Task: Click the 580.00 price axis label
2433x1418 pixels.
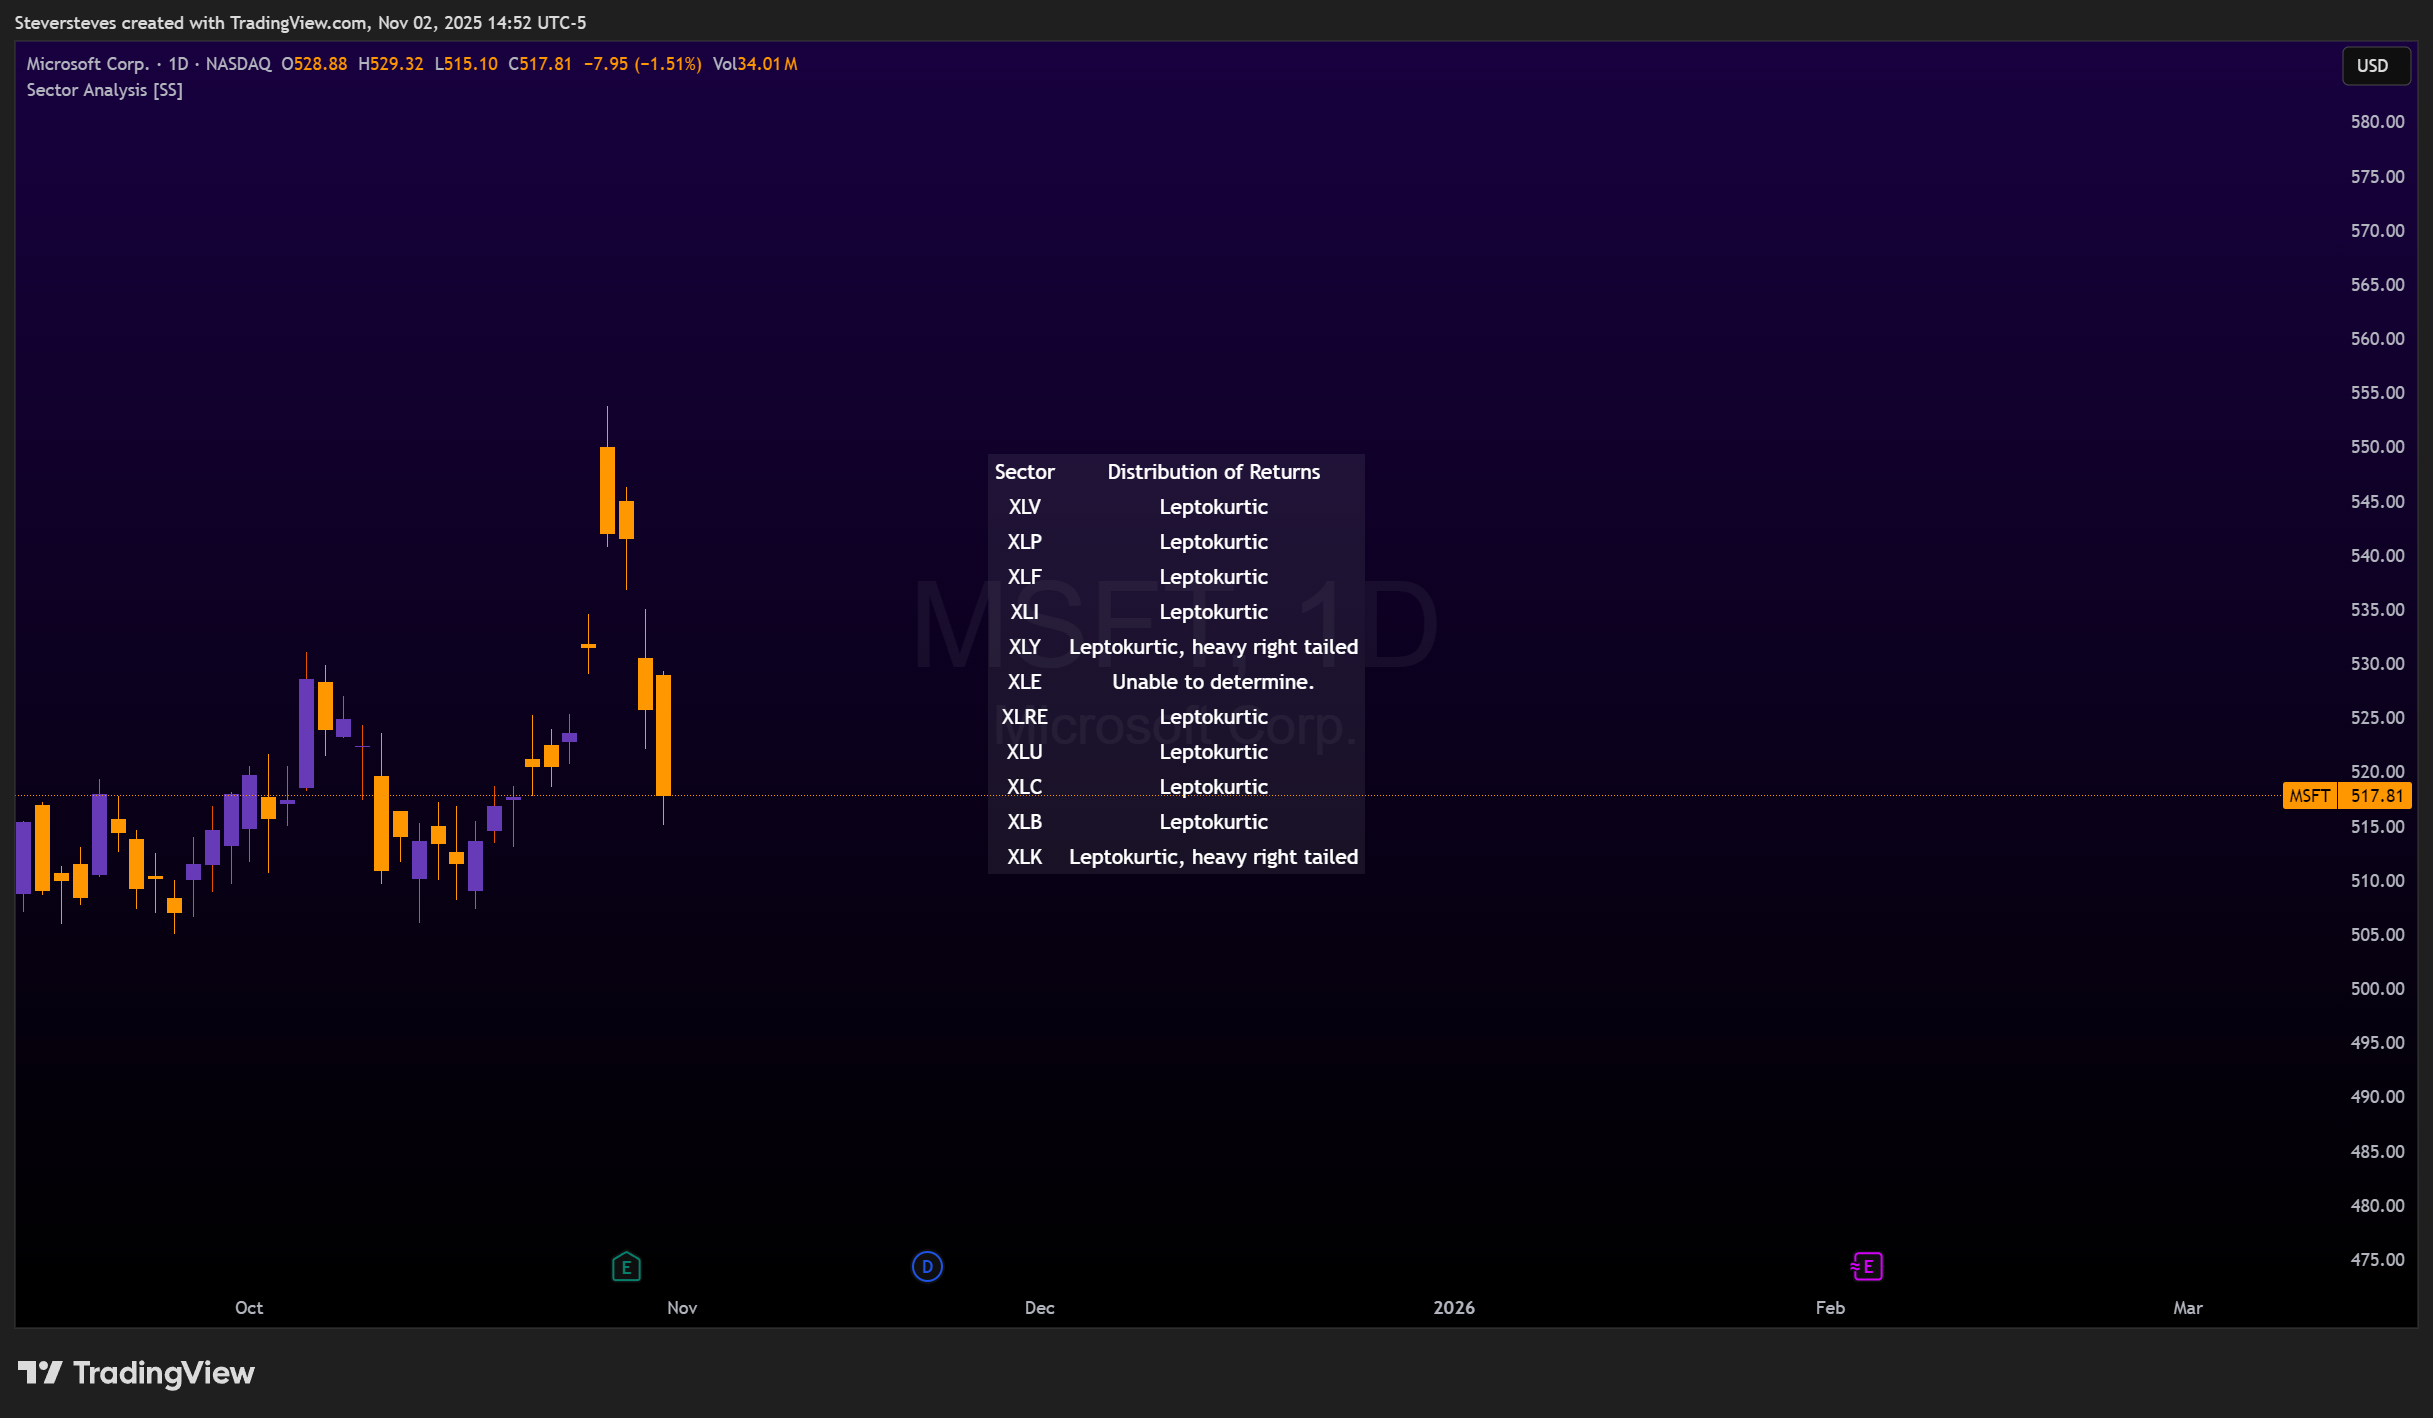Action: click(2377, 122)
